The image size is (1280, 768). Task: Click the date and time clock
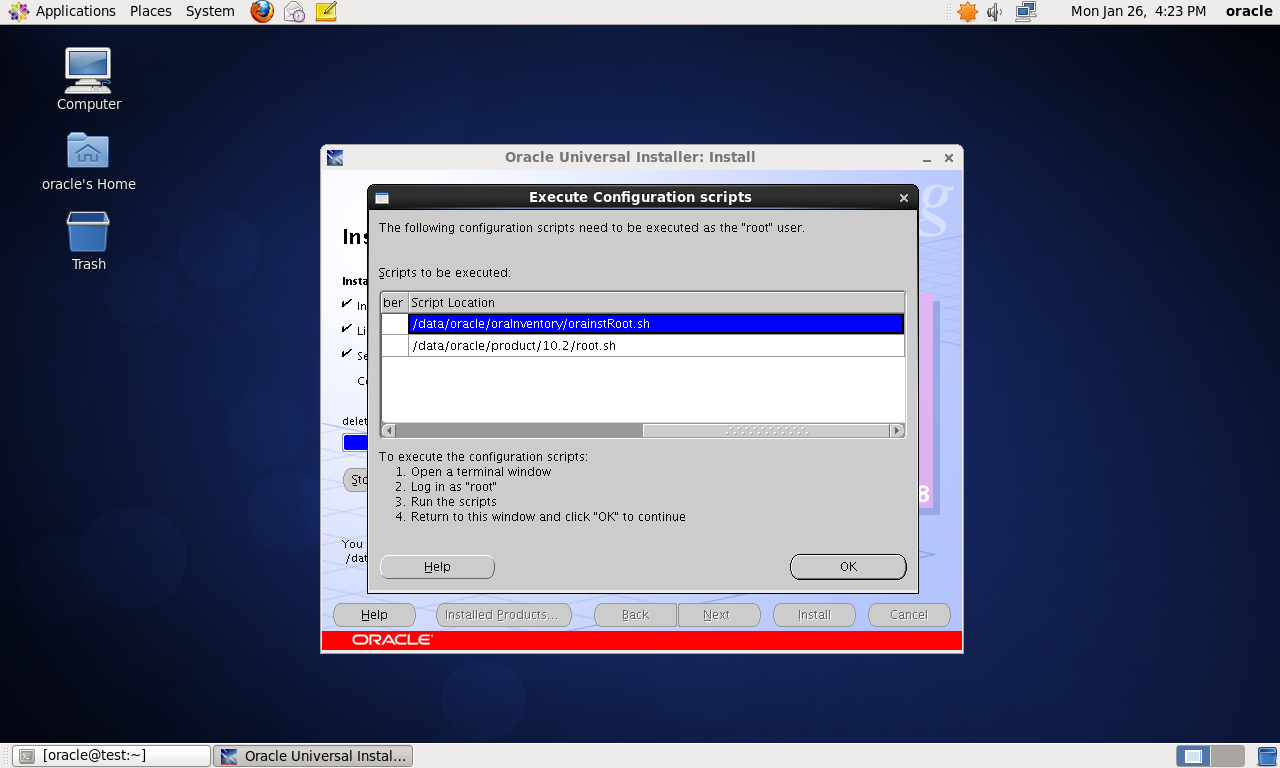coord(1138,11)
